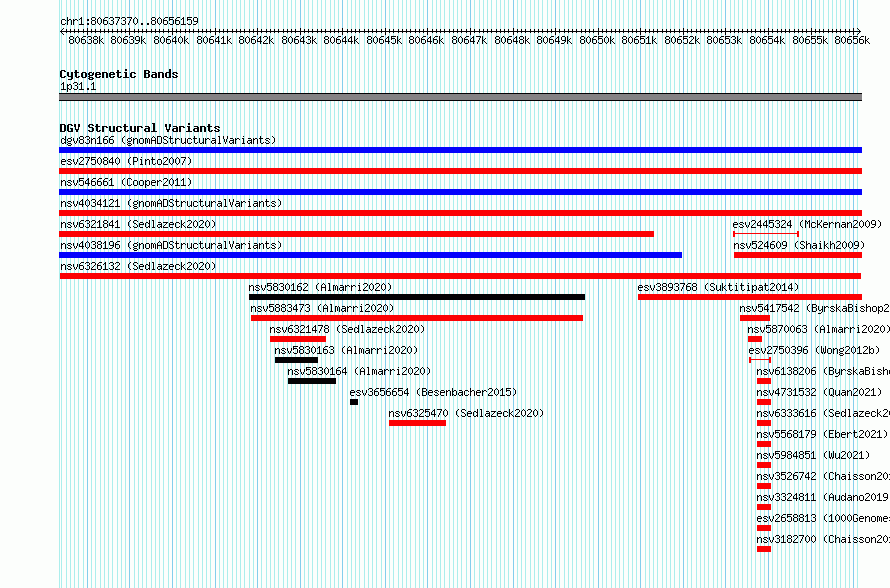Viewport: 890px width, 588px height.
Task: Open nsv5883473 (Almarri2020) label
Action: click(x=322, y=308)
